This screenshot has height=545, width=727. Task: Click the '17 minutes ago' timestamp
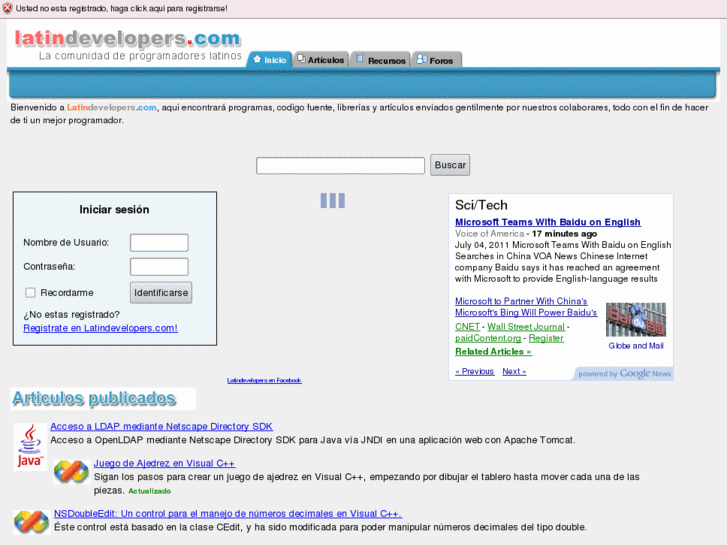[564, 234]
